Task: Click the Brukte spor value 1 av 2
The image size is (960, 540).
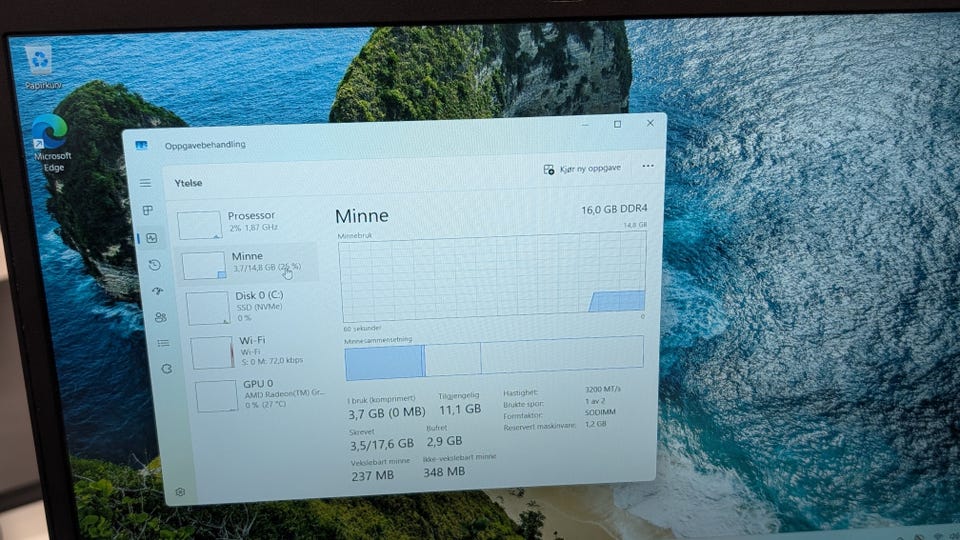Action: point(595,401)
